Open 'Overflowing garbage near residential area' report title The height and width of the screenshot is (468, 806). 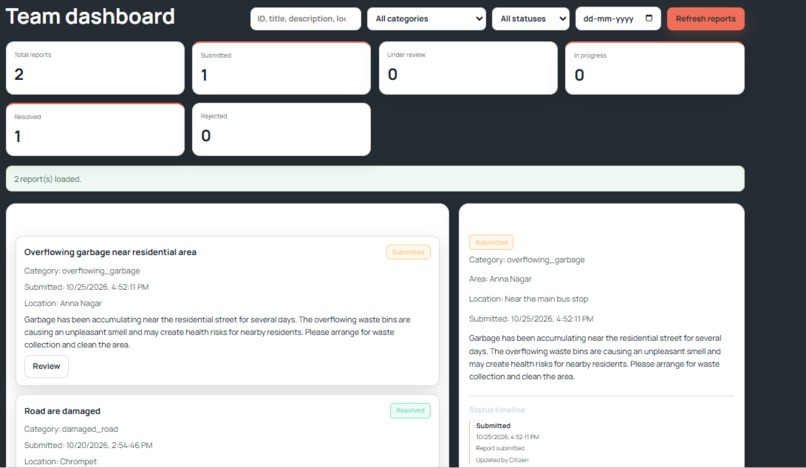point(110,252)
